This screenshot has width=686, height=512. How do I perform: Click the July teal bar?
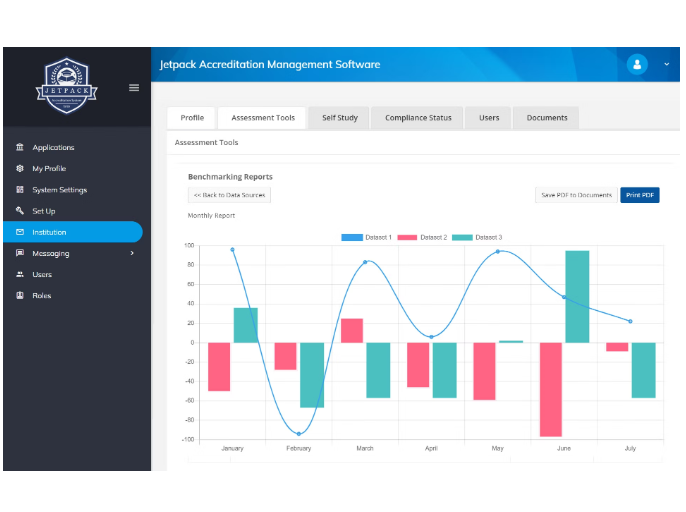coord(644,370)
